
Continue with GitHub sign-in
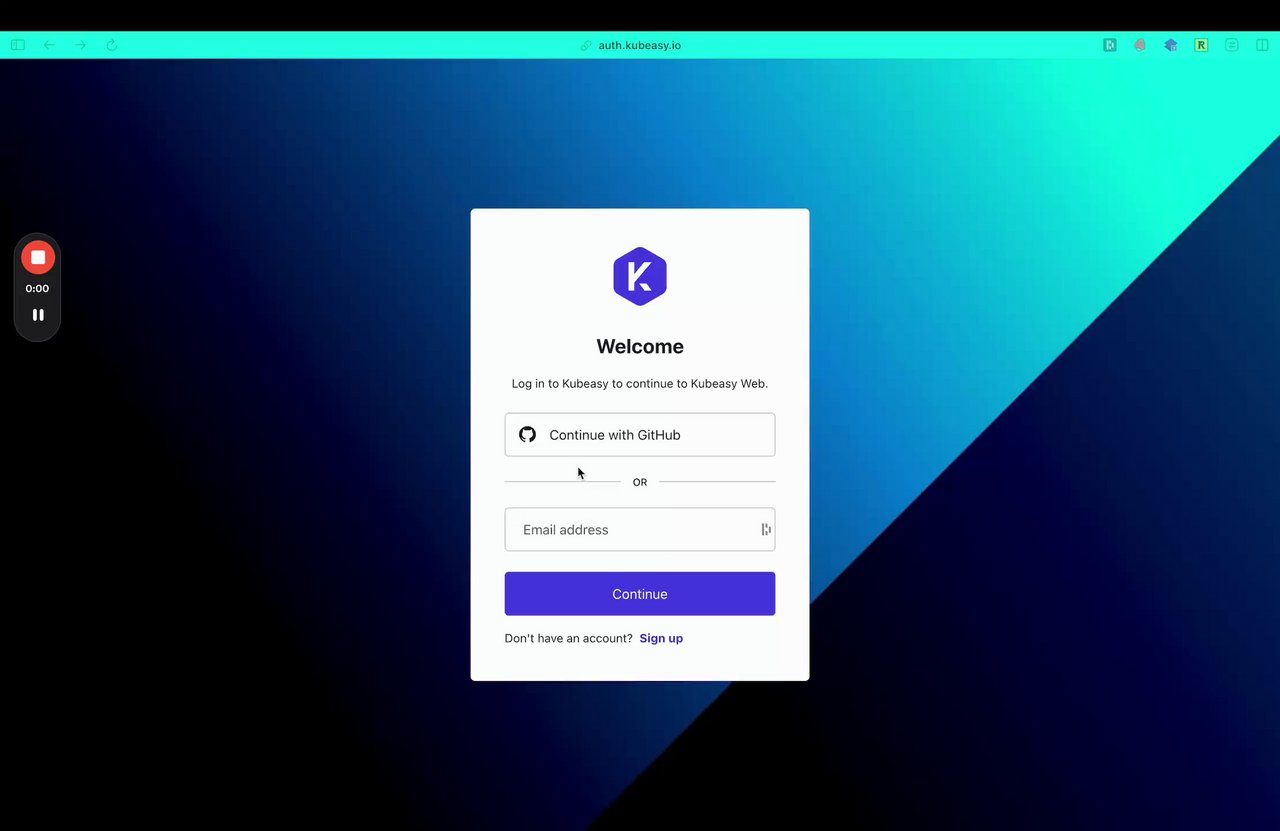click(640, 435)
